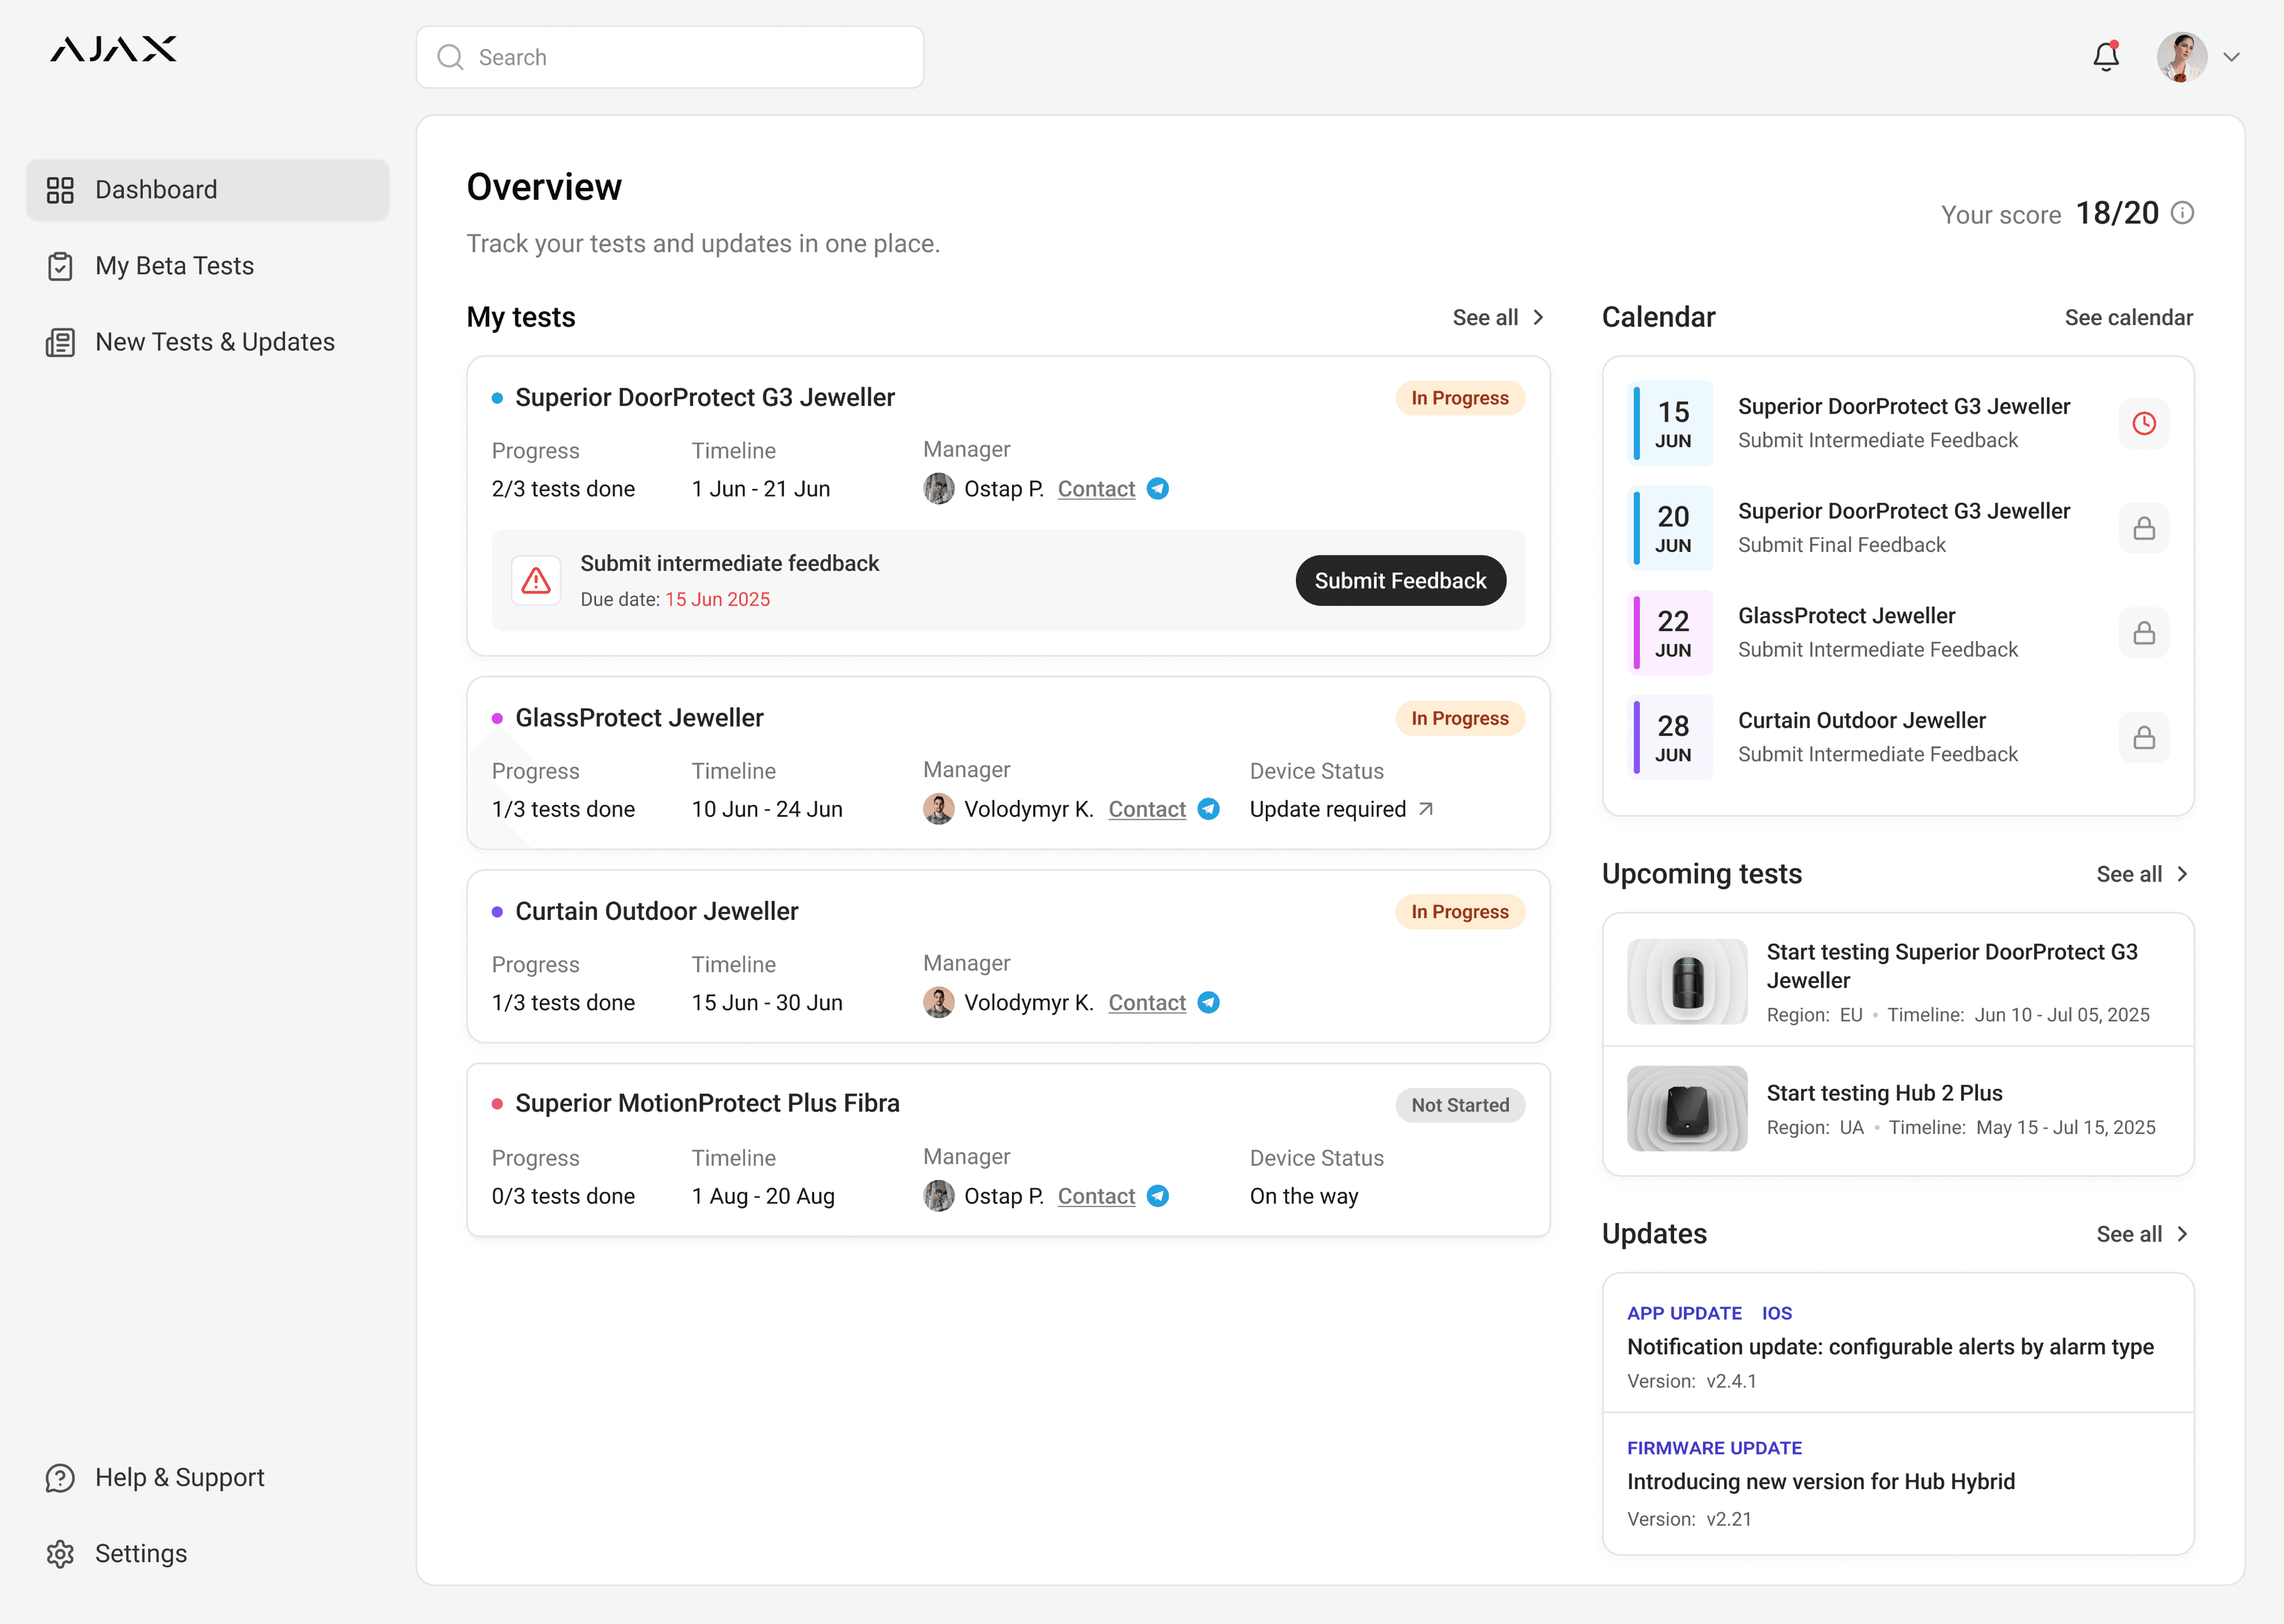2284x1624 pixels.
Task: Click the red warning triangle icon
Action: click(x=536, y=581)
